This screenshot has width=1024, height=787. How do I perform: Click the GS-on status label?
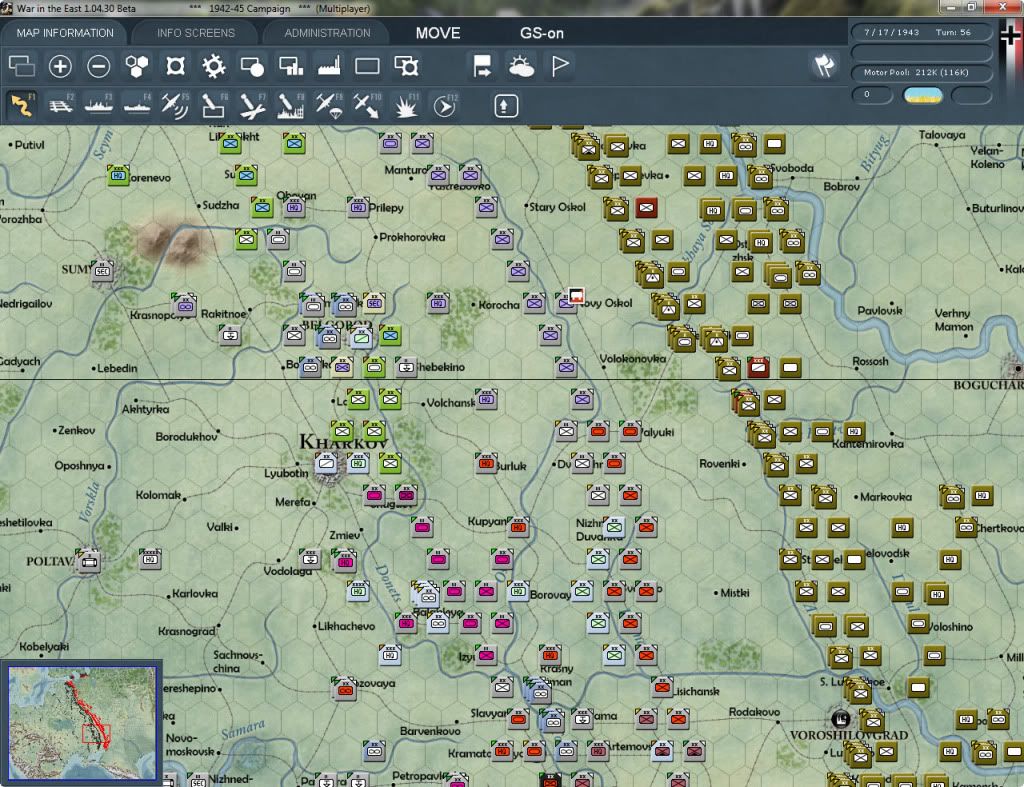point(541,33)
